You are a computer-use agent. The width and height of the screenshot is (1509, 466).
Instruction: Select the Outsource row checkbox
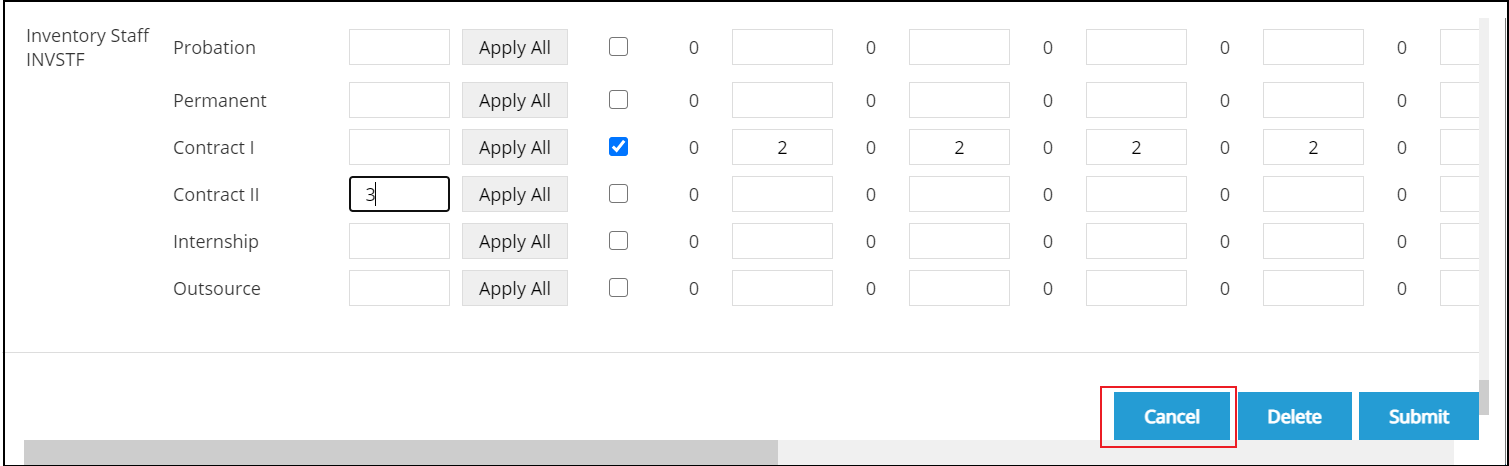619,288
